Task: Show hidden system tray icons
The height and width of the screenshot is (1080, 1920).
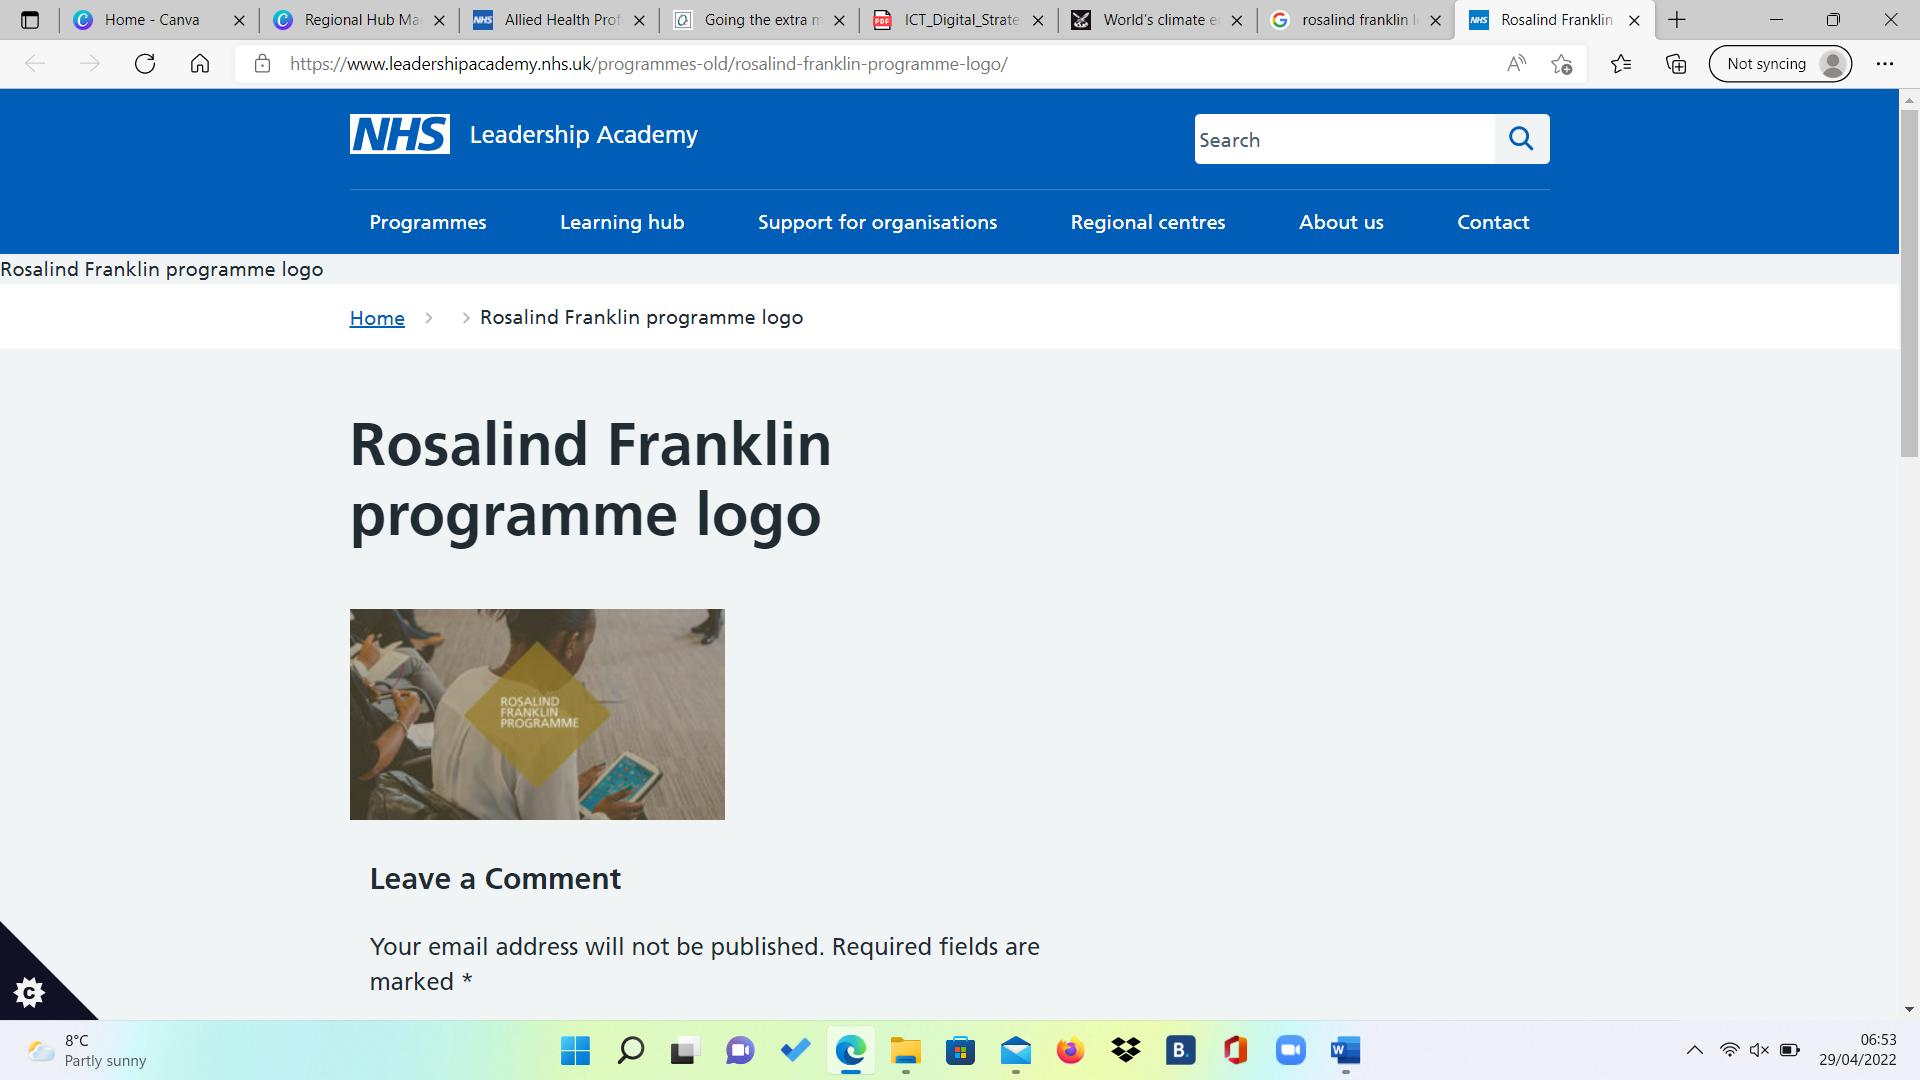Action: tap(1694, 1050)
